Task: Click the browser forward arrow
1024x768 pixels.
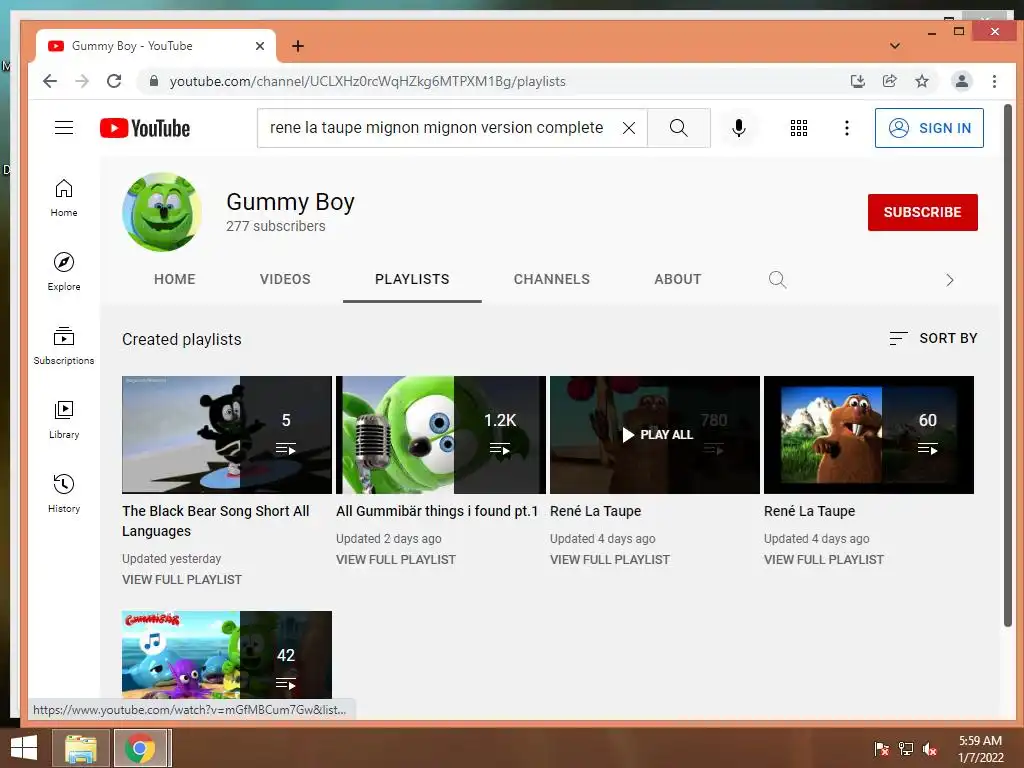Action: coord(82,81)
